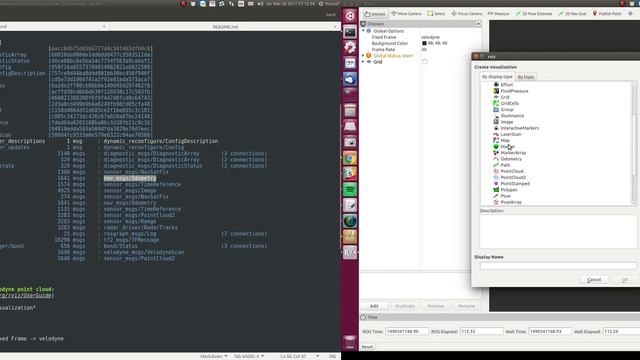Click the RViz launcher icon in dock
The width and height of the screenshot is (640, 360).
tap(350, 252)
